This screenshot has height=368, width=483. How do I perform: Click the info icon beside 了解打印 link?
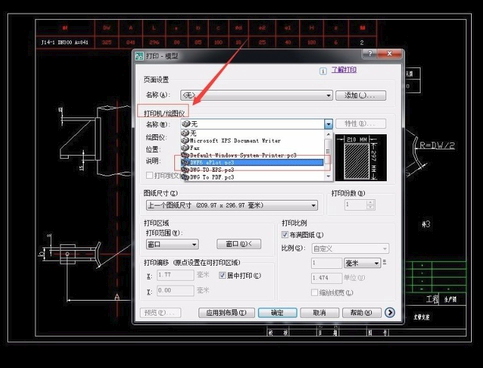click(x=323, y=71)
